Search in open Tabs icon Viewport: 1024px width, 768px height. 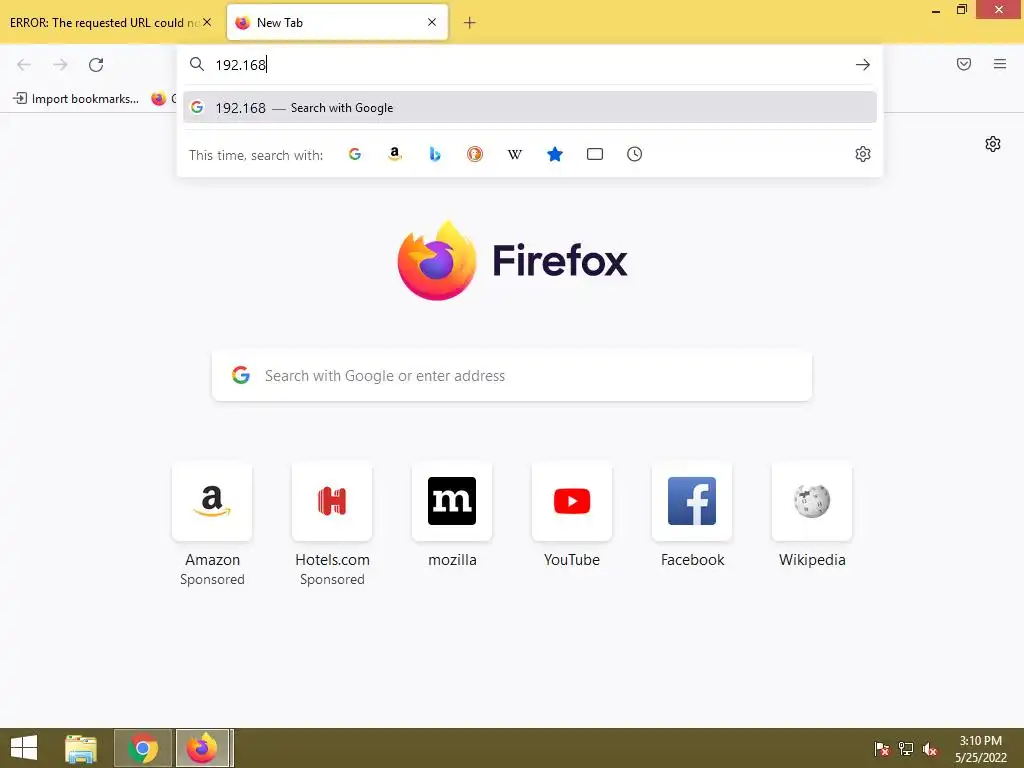(595, 154)
